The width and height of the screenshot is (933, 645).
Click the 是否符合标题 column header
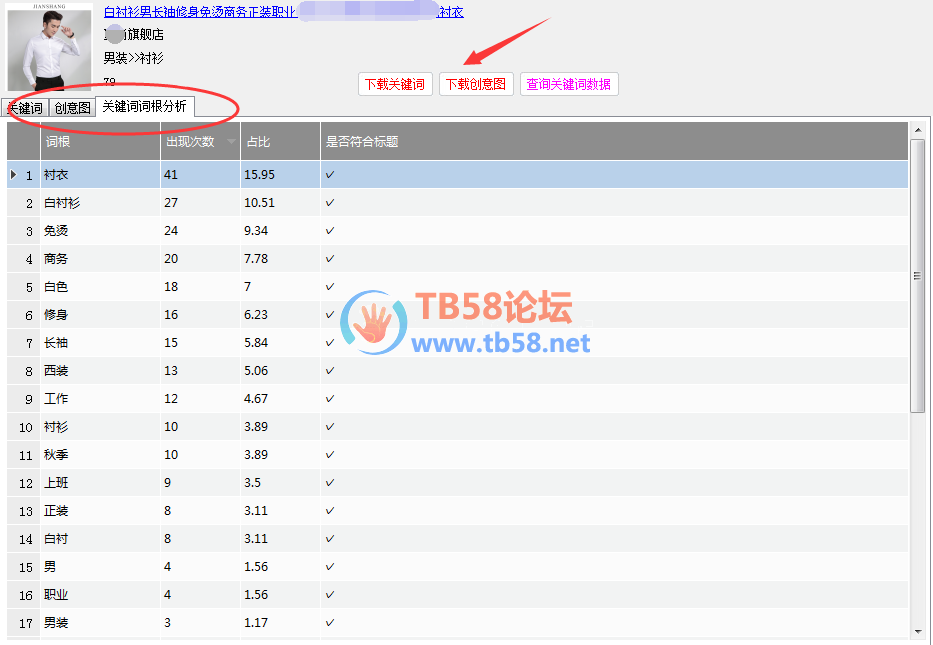pos(614,142)
